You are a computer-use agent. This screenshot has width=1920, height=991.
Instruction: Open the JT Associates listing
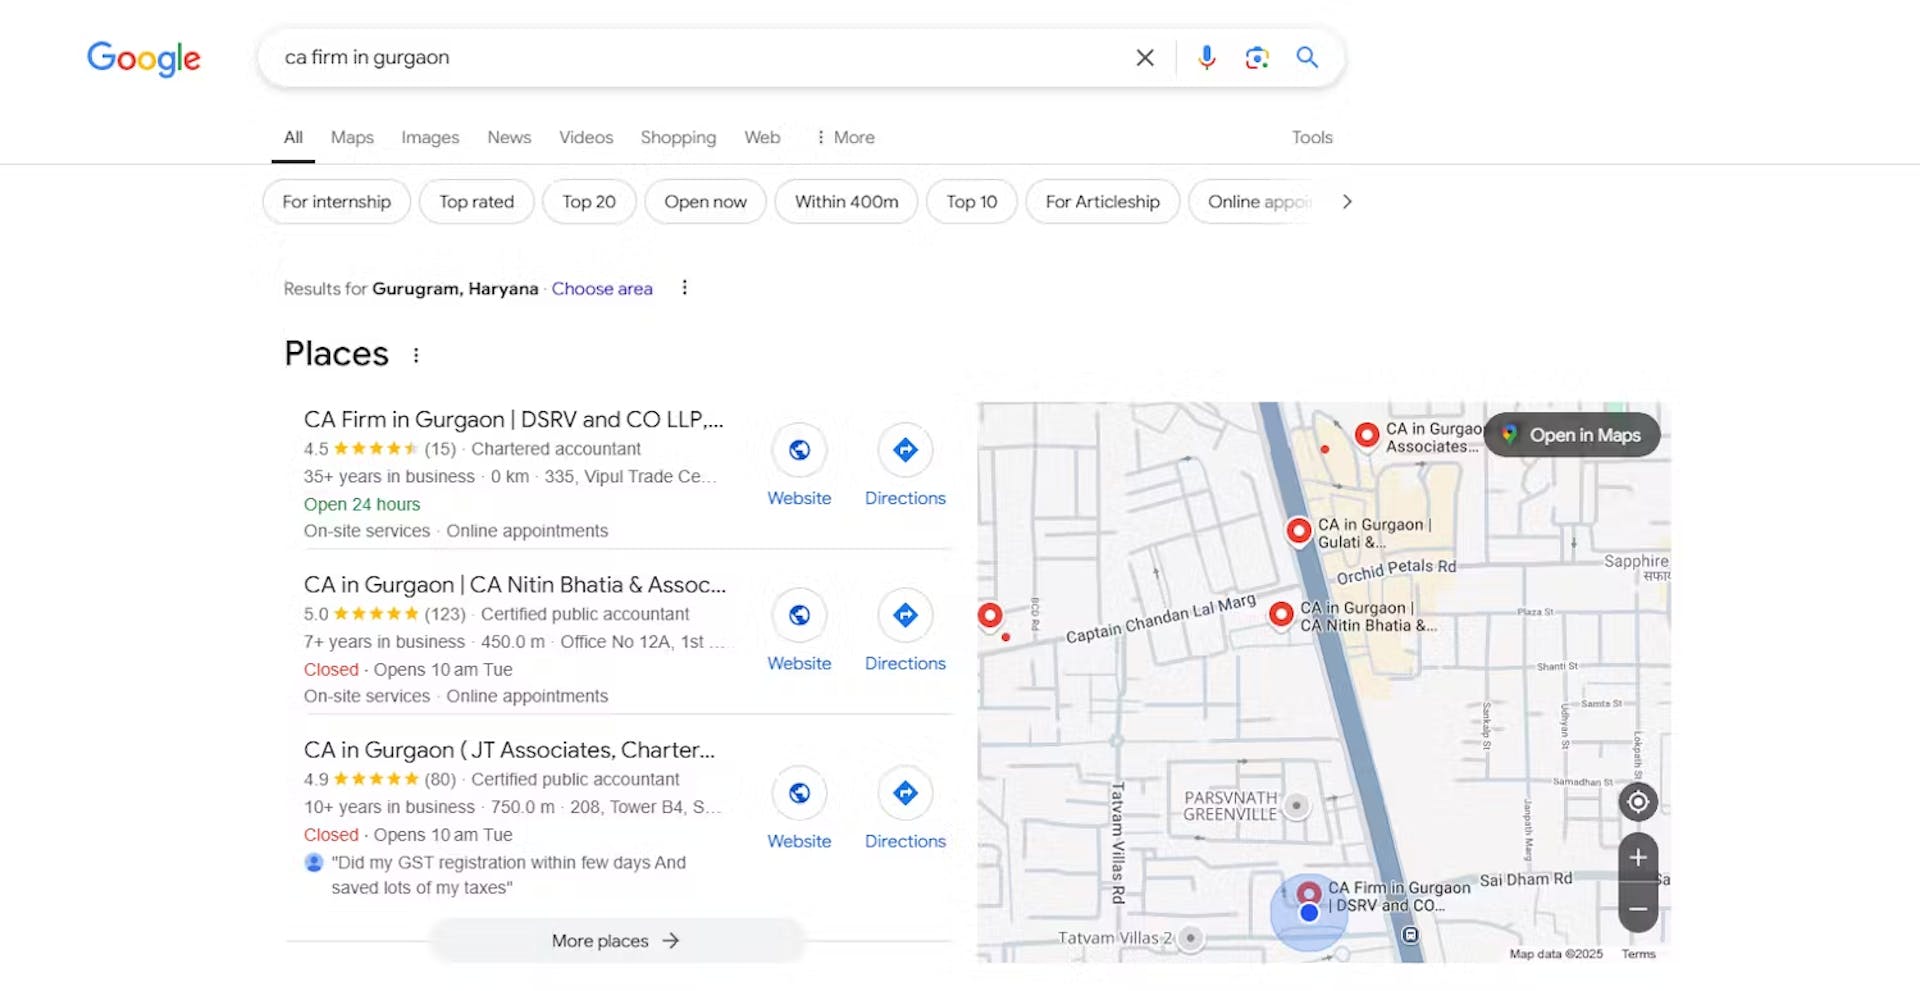tap(510, 750)
